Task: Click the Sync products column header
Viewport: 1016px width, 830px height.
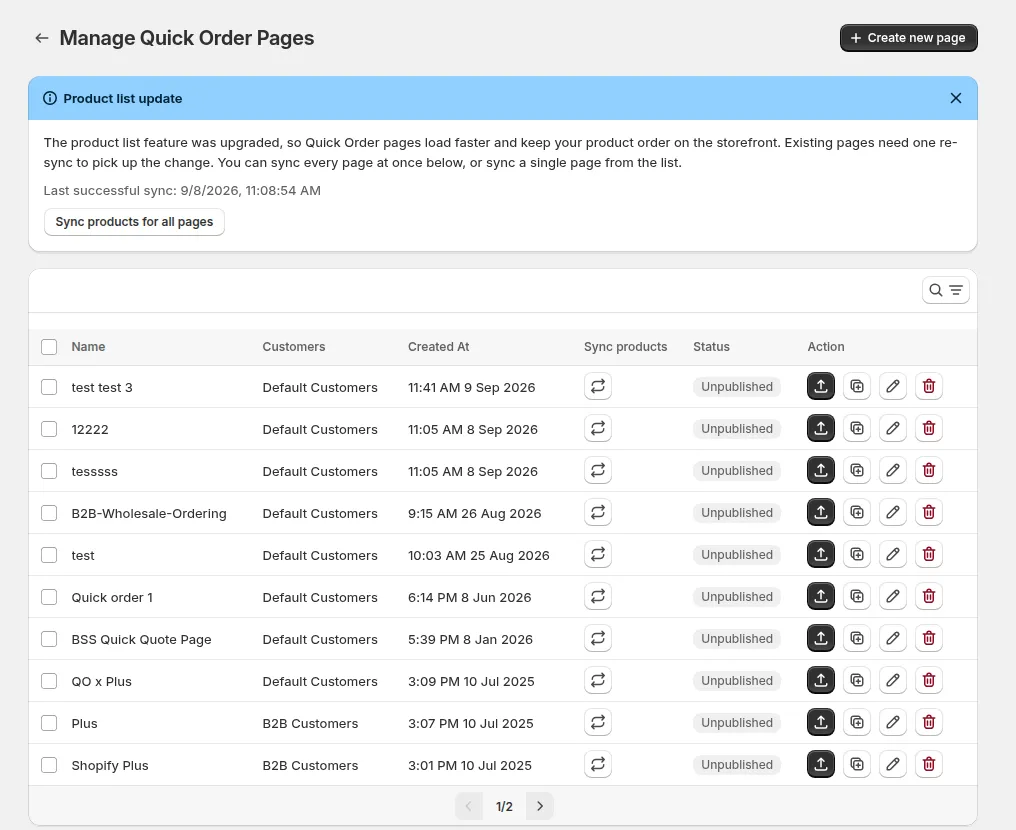Action: (x=625, y=347)
